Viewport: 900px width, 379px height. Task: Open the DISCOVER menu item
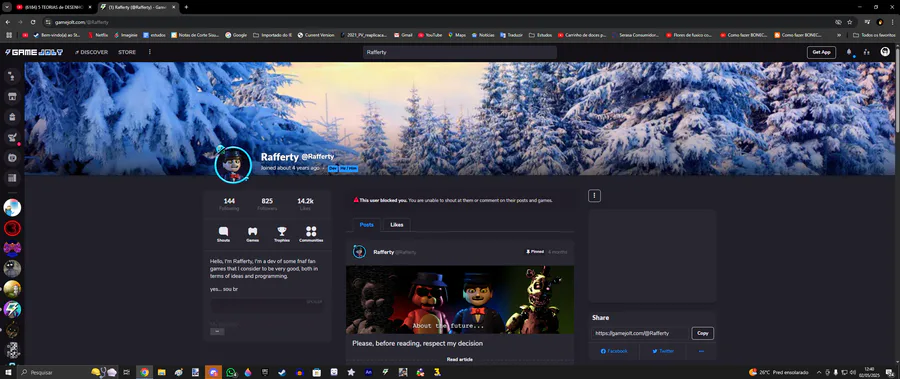(91, 52)
